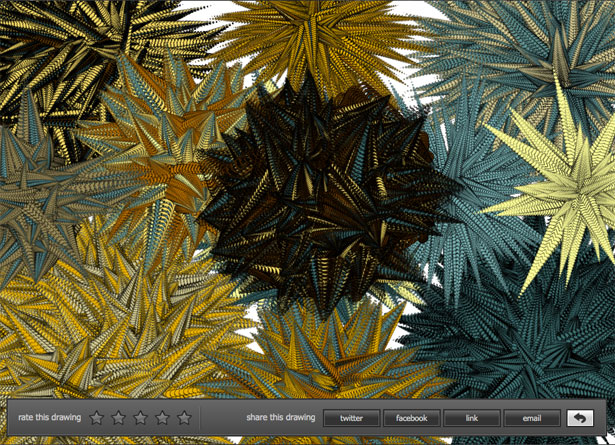
Task: Give the drawing three stars
Action: pos(140,418)
